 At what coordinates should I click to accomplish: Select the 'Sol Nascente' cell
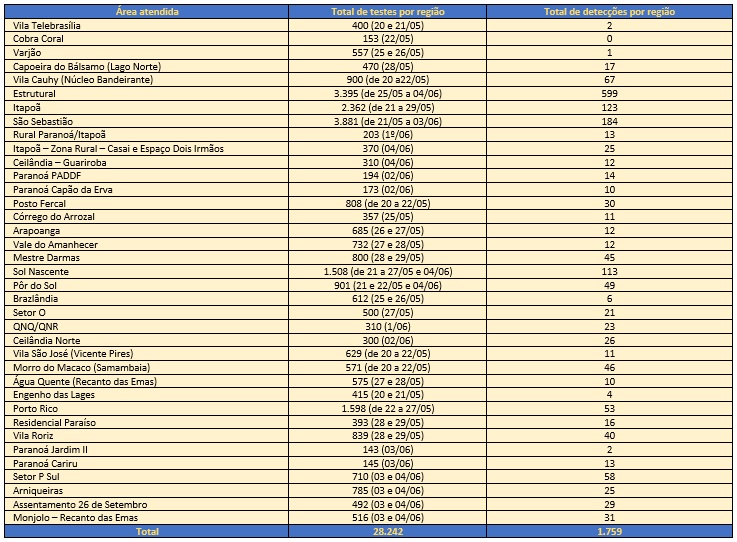[x=147, y=272]
